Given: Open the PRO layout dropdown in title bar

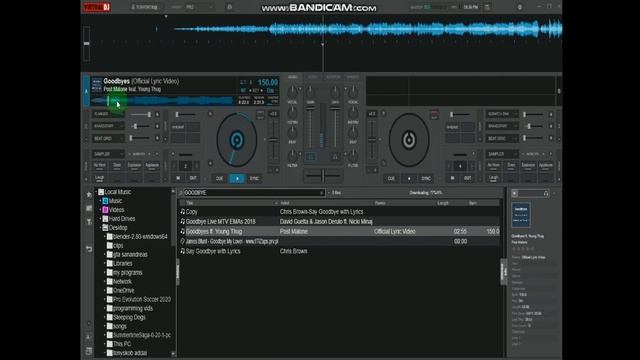Looking at the screenshot, I should point(199,7).
